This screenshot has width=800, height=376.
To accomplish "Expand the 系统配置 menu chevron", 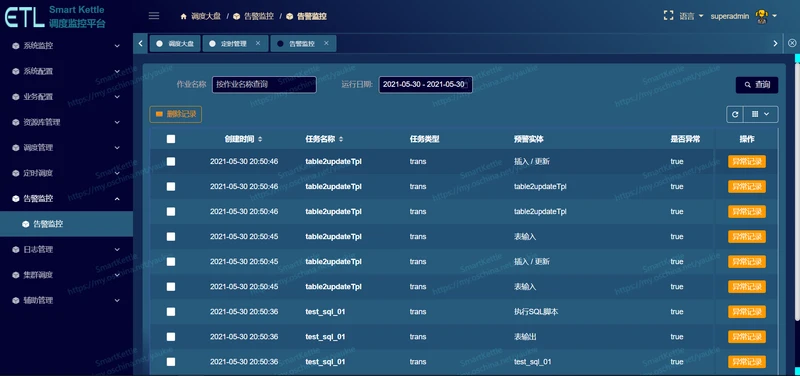I will (117, 71).
